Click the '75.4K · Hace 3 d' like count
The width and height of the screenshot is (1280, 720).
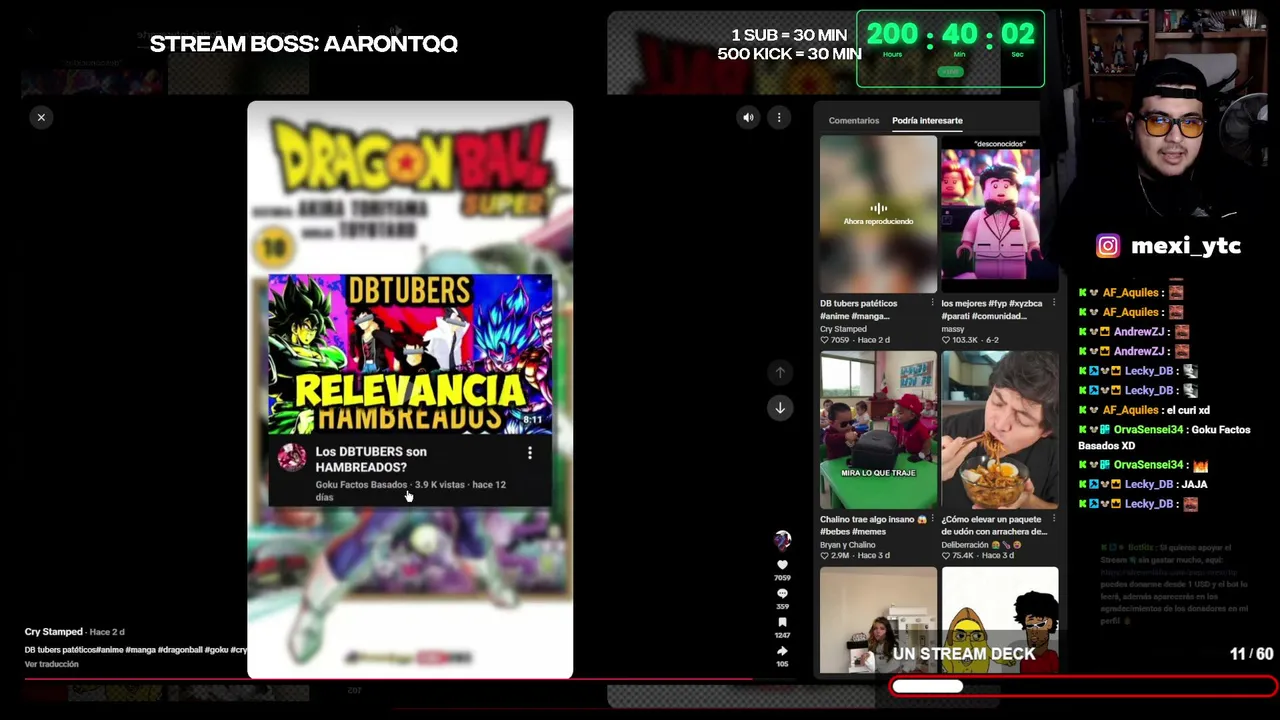(x=977, y=555)
